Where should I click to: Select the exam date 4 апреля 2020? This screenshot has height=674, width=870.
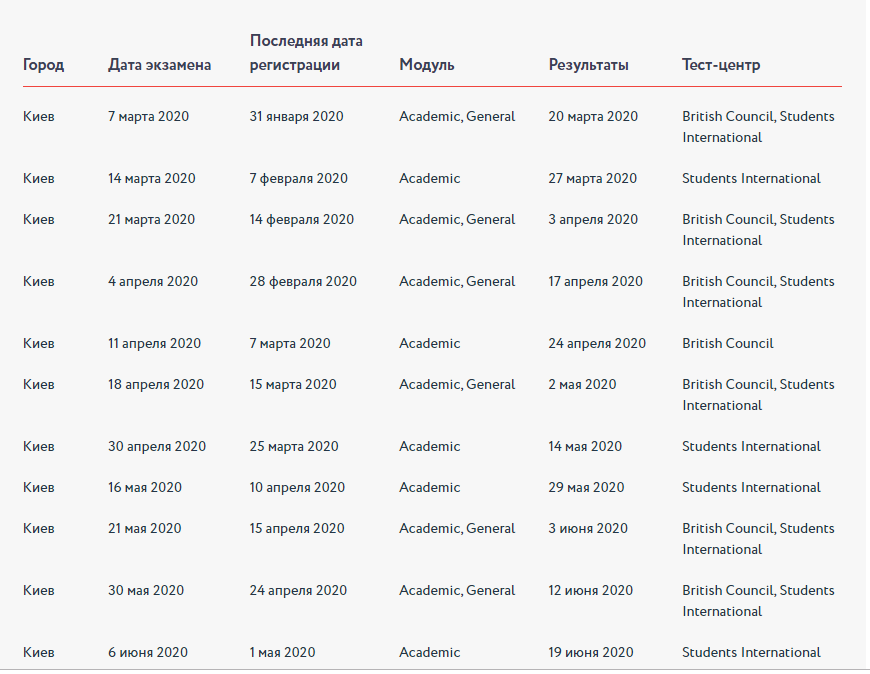coord(153,282)
